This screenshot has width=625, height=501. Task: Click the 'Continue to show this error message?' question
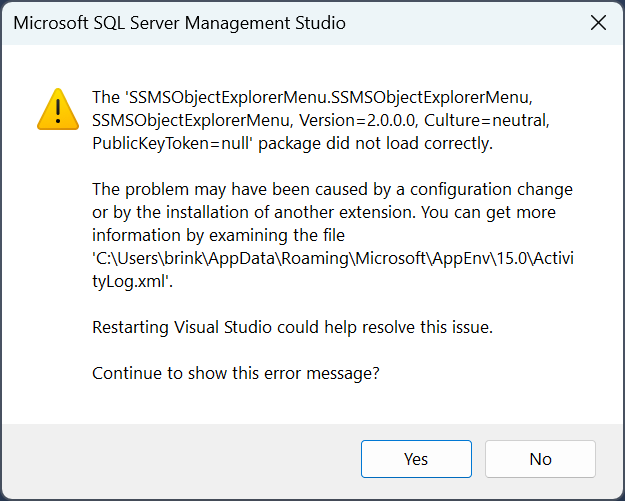(236, 374)
